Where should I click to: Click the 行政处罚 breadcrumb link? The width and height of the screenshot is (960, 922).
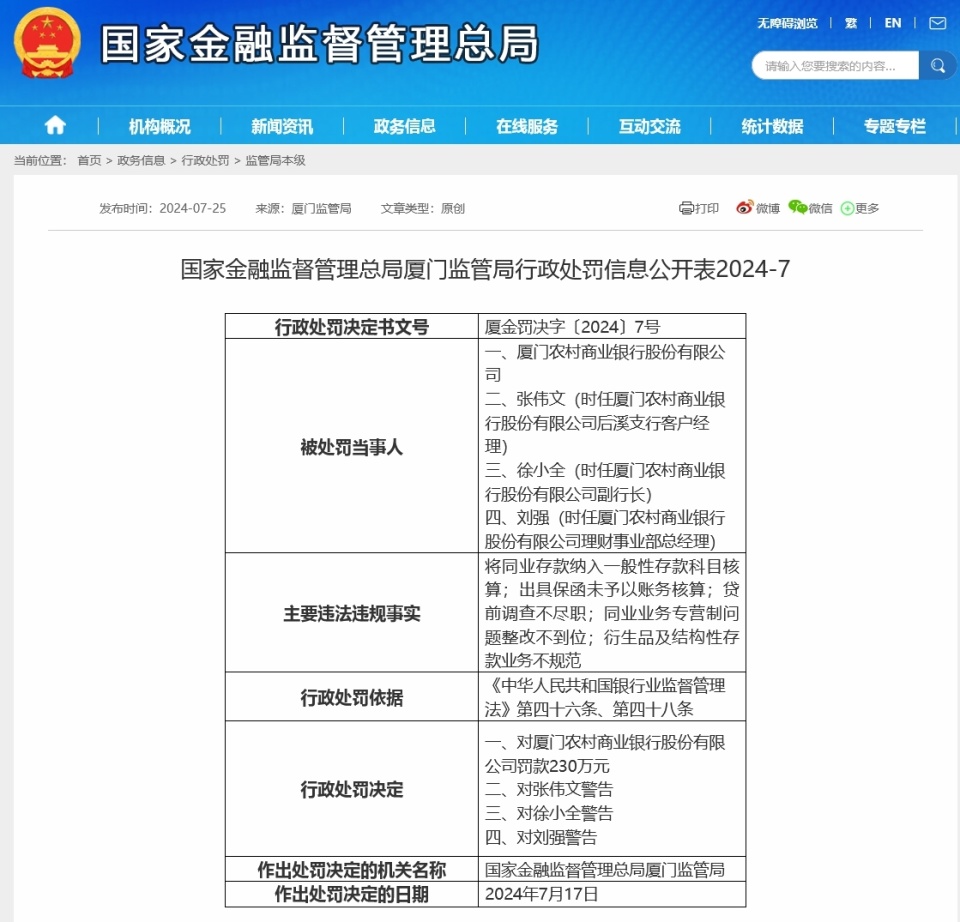pyautogui.click(x=205, y=160)
